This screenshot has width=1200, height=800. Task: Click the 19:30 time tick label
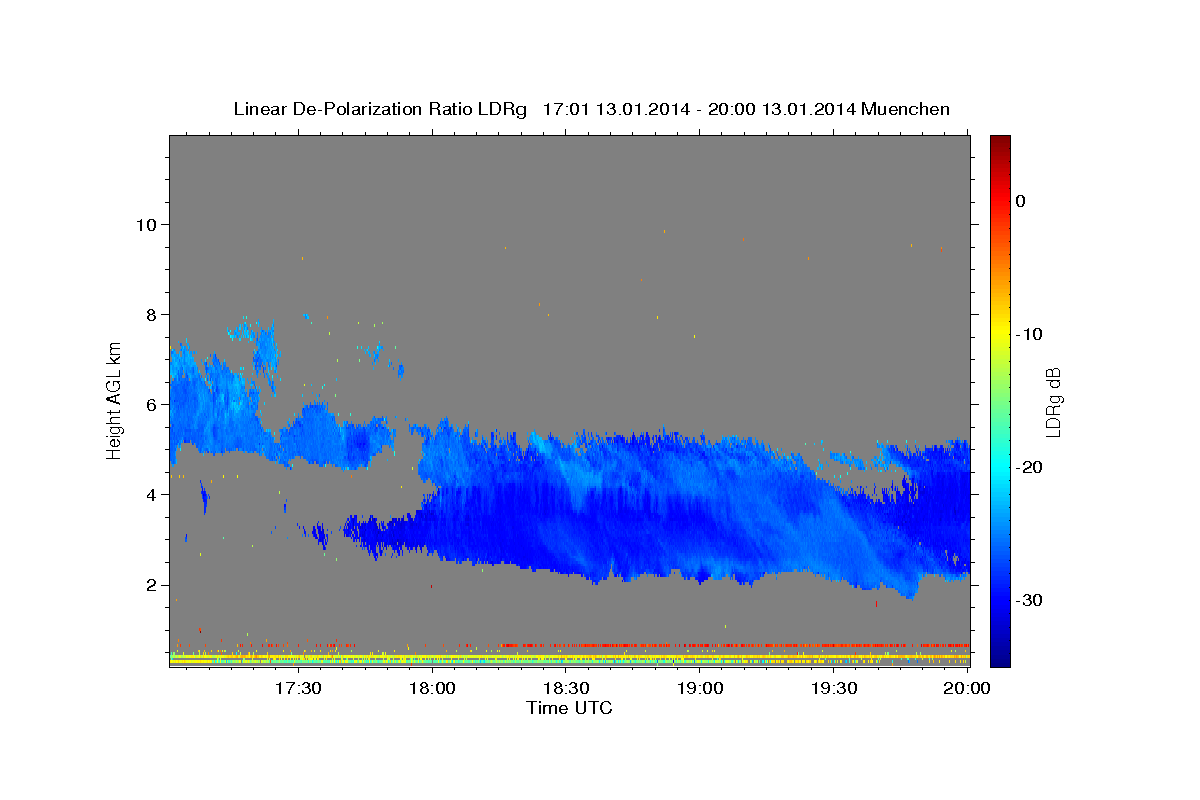(x=834, y=688)
